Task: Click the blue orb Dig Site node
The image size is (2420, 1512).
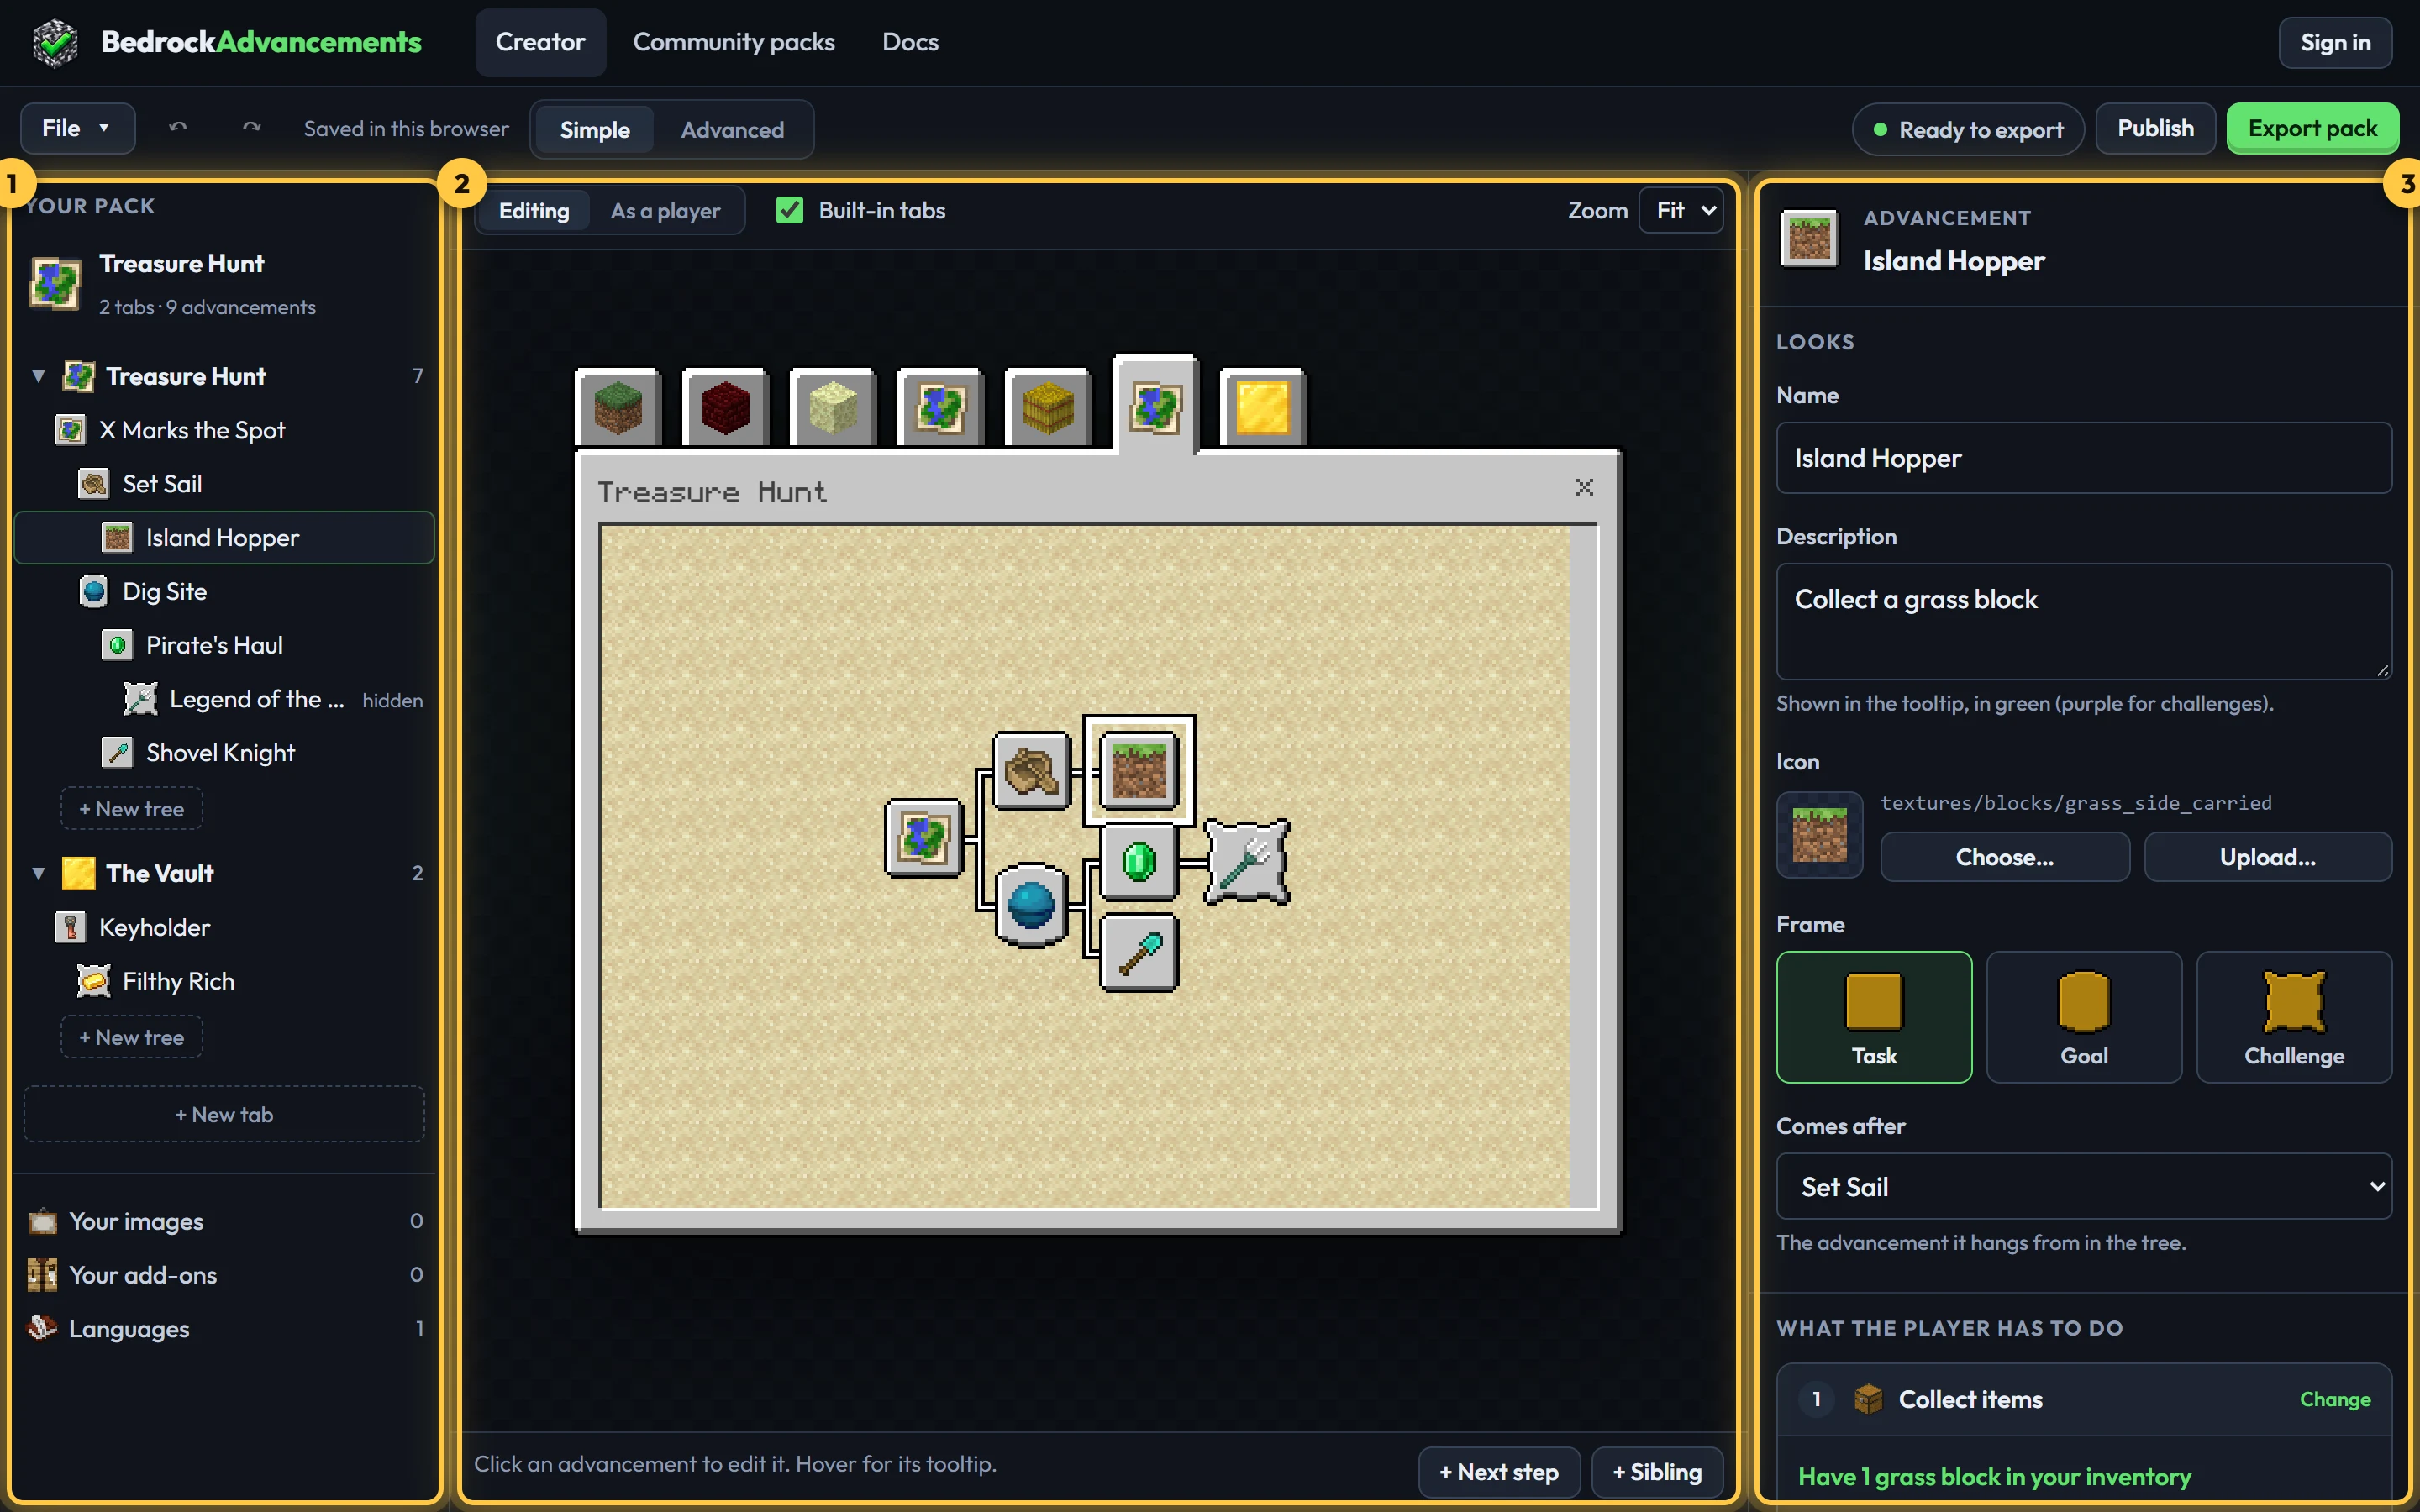Action: (x=1031, y=905)
